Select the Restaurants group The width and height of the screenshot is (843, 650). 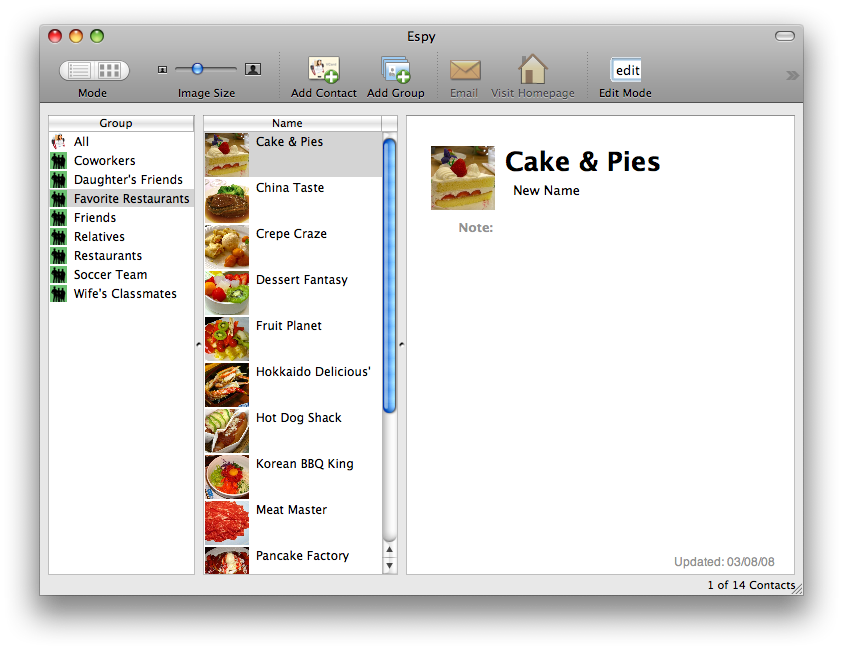click(x=121, y=256)
